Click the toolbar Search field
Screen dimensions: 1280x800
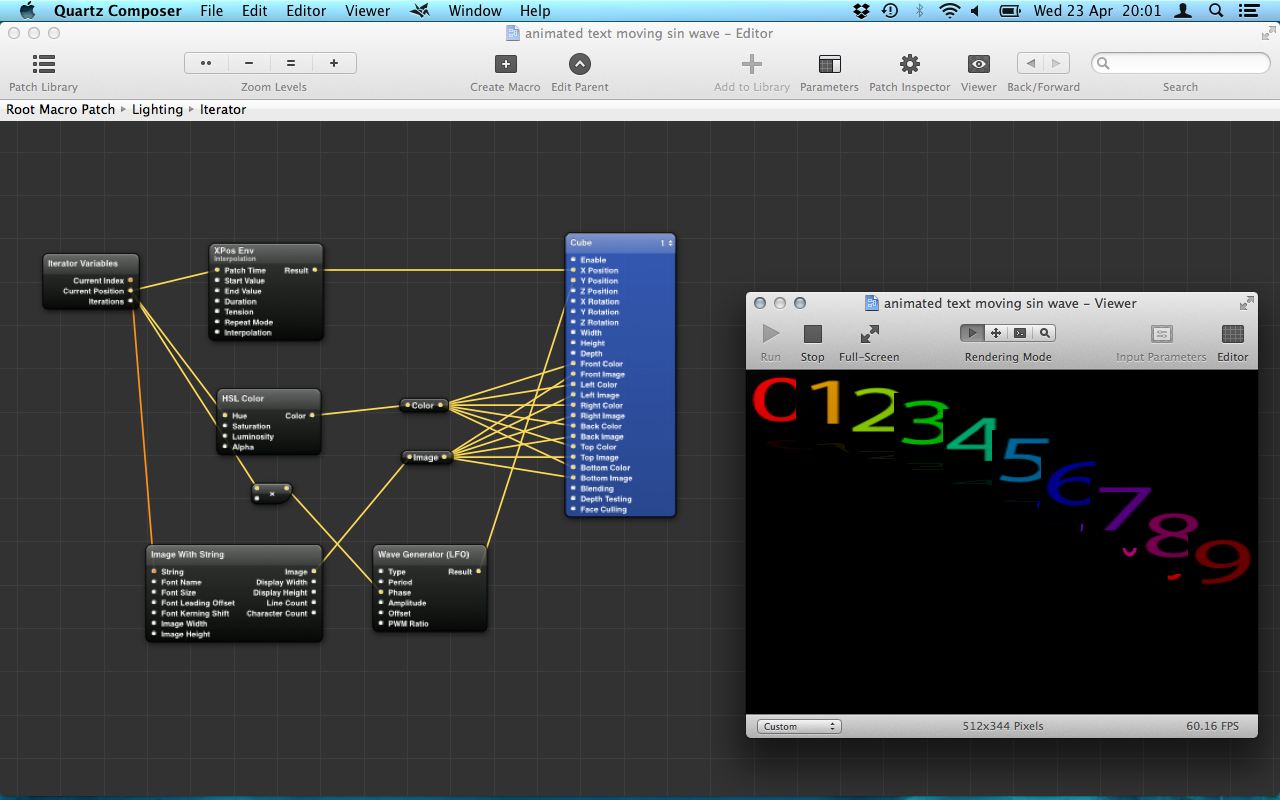click(1180, 64)
